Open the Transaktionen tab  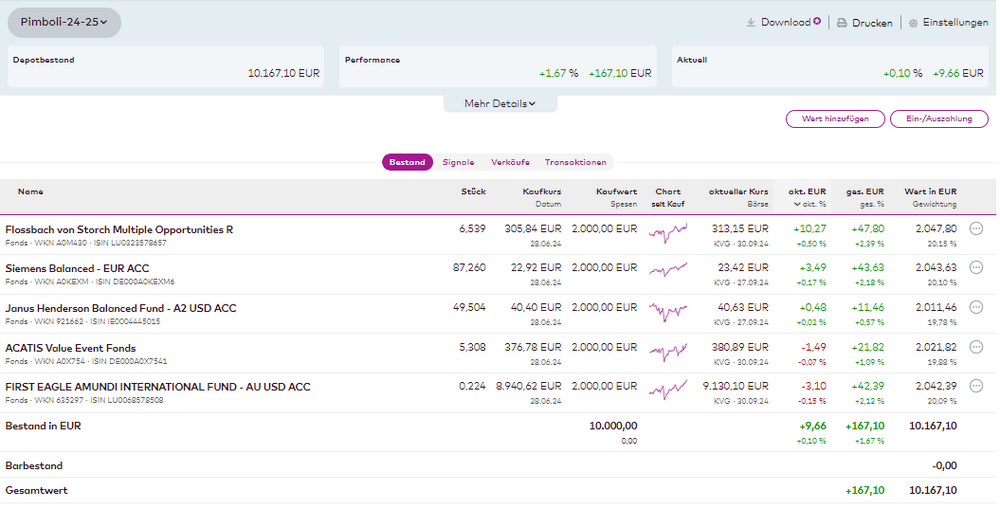[575, 162]
